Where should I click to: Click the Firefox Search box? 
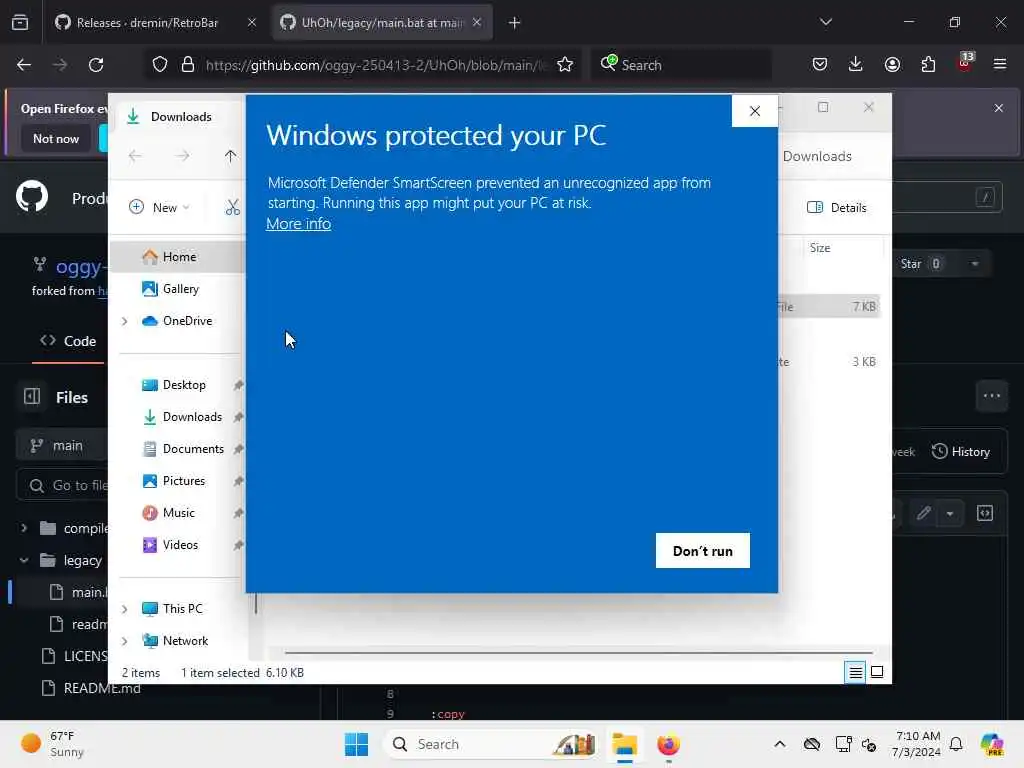[x=682, y=65]
